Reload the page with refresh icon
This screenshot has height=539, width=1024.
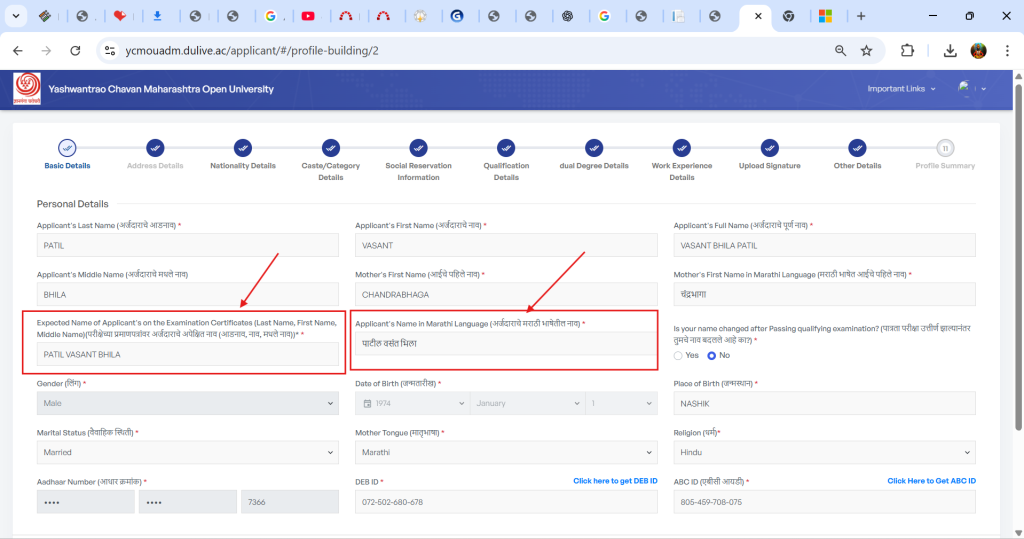tap(75, 50)
